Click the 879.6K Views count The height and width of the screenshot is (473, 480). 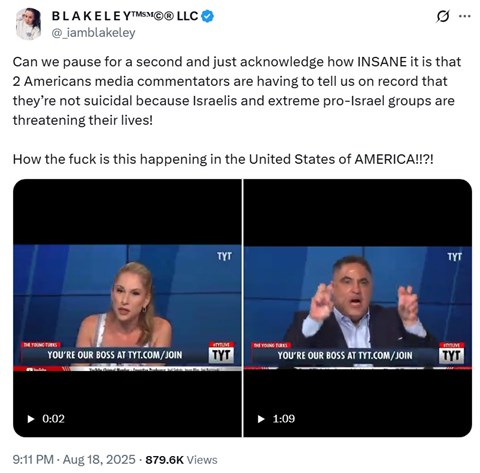[x=181, y=460]
